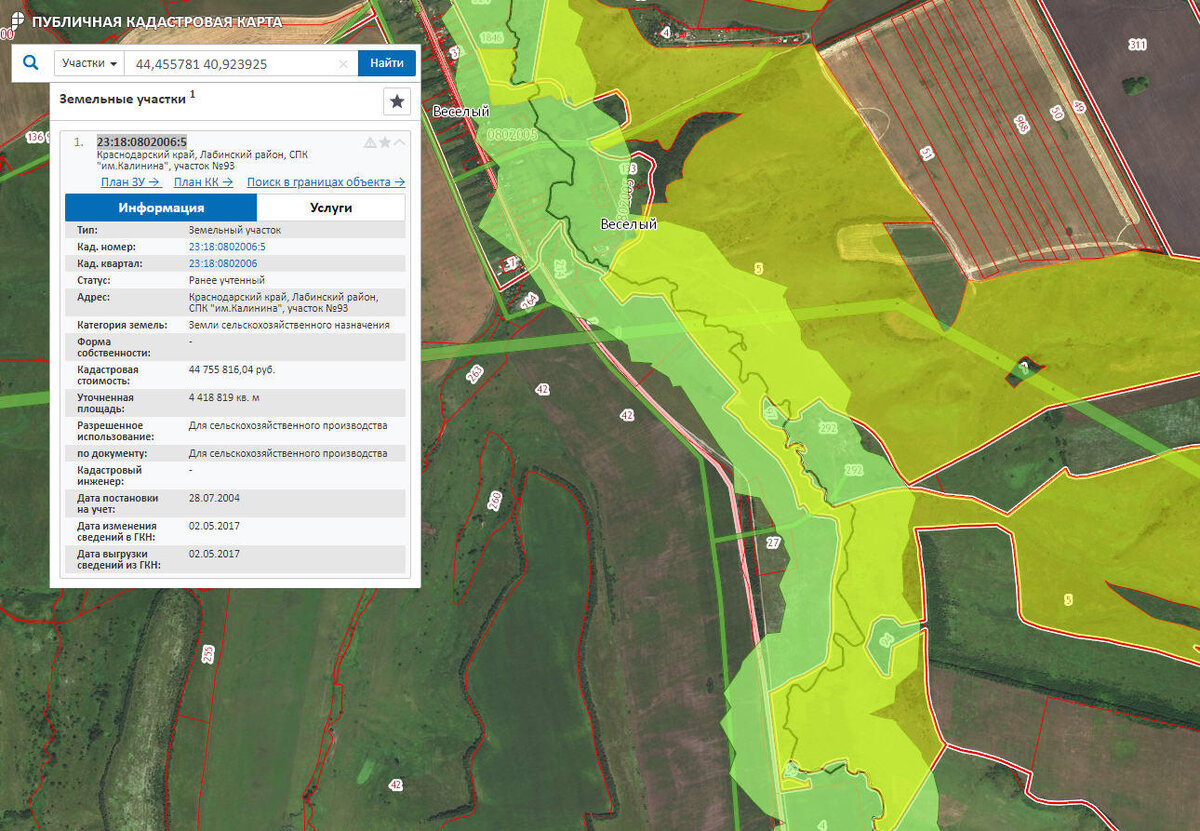Click the Земельные участки results heading
This screenshot has width=1200, height=831.
123,99
